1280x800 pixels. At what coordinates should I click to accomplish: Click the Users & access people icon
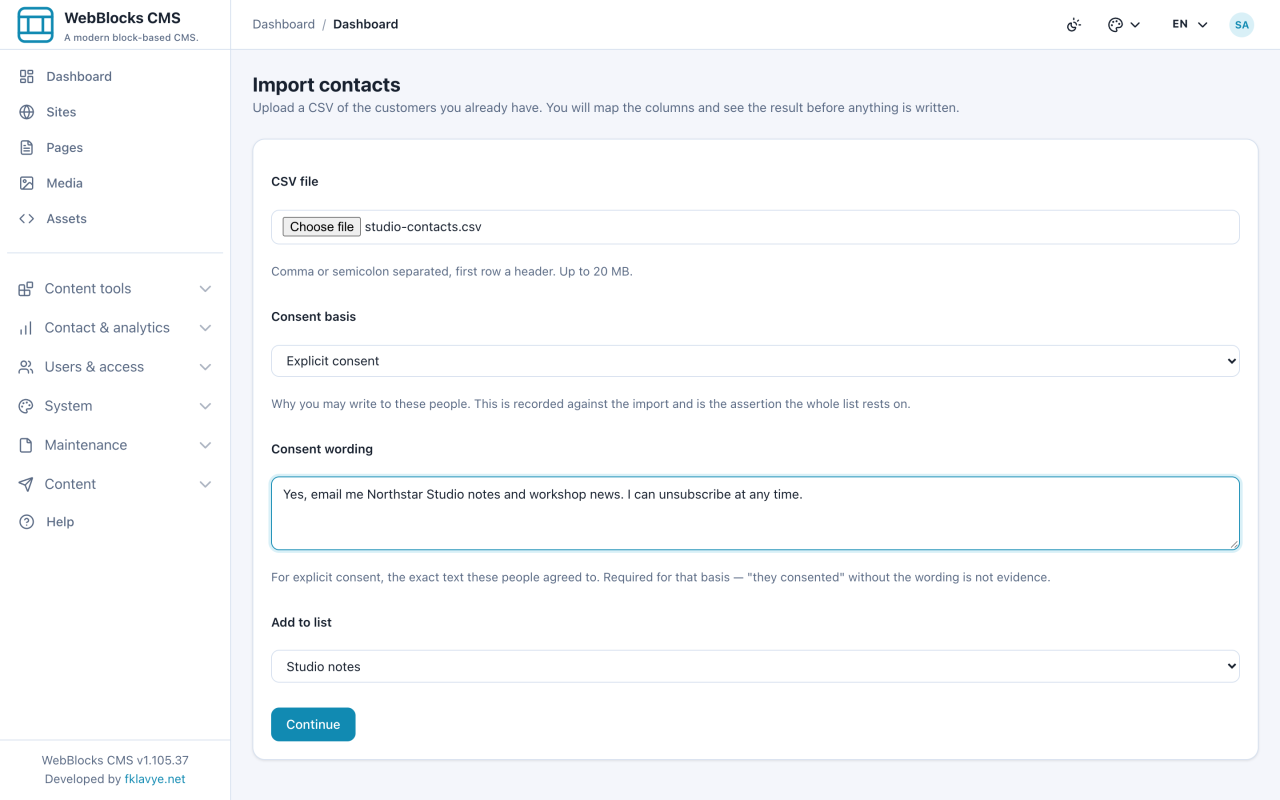point(26,367)
